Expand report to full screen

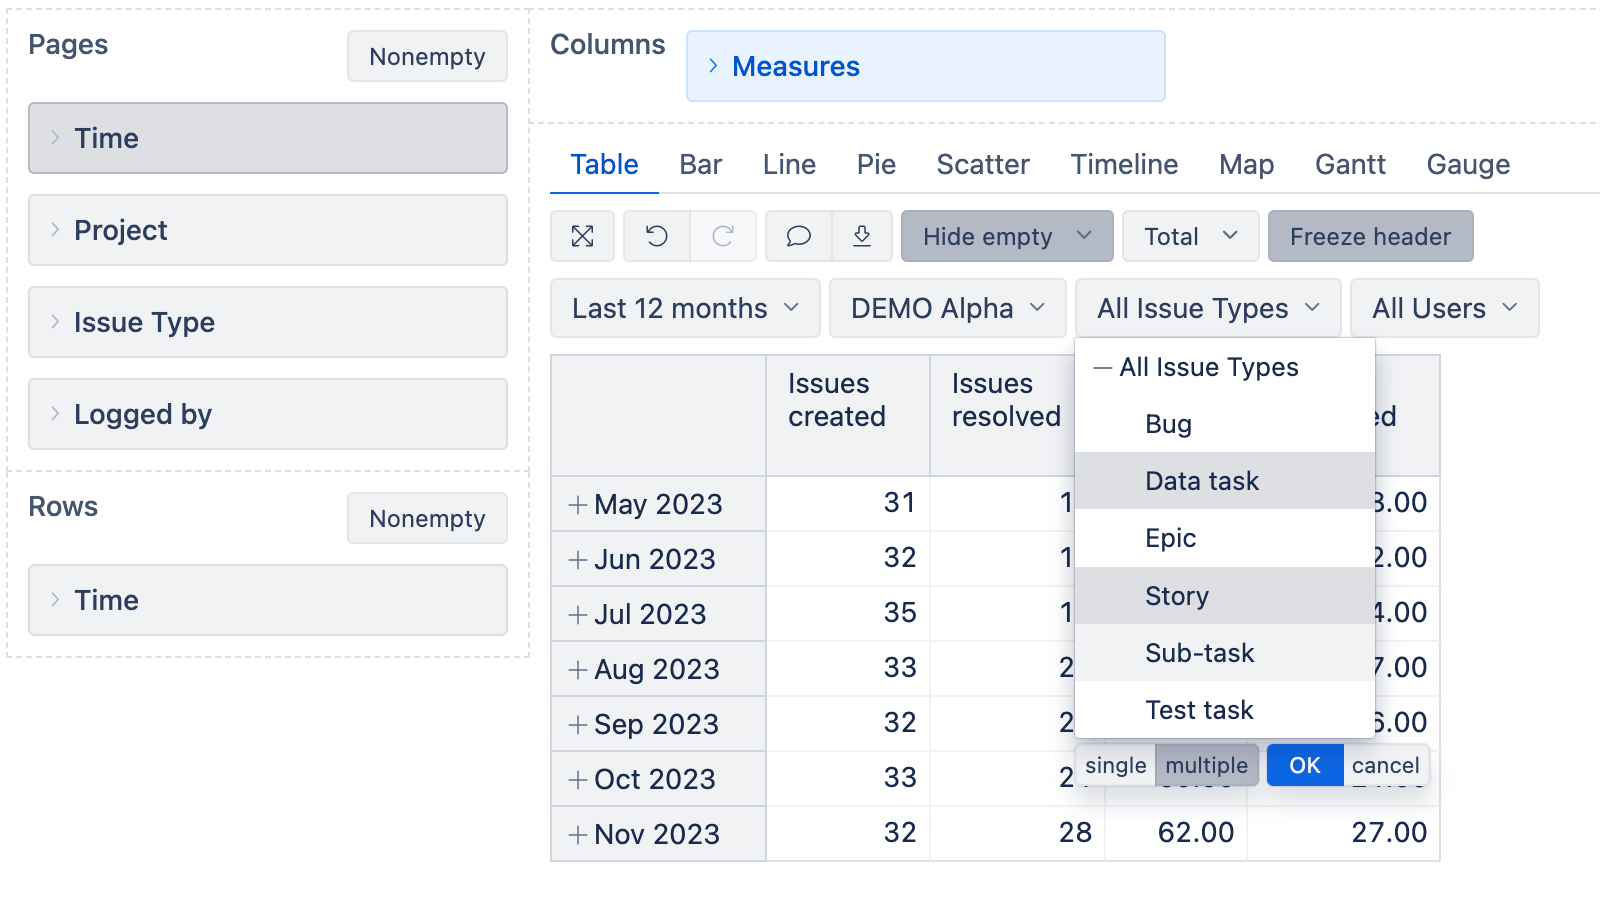coord(582,236)
